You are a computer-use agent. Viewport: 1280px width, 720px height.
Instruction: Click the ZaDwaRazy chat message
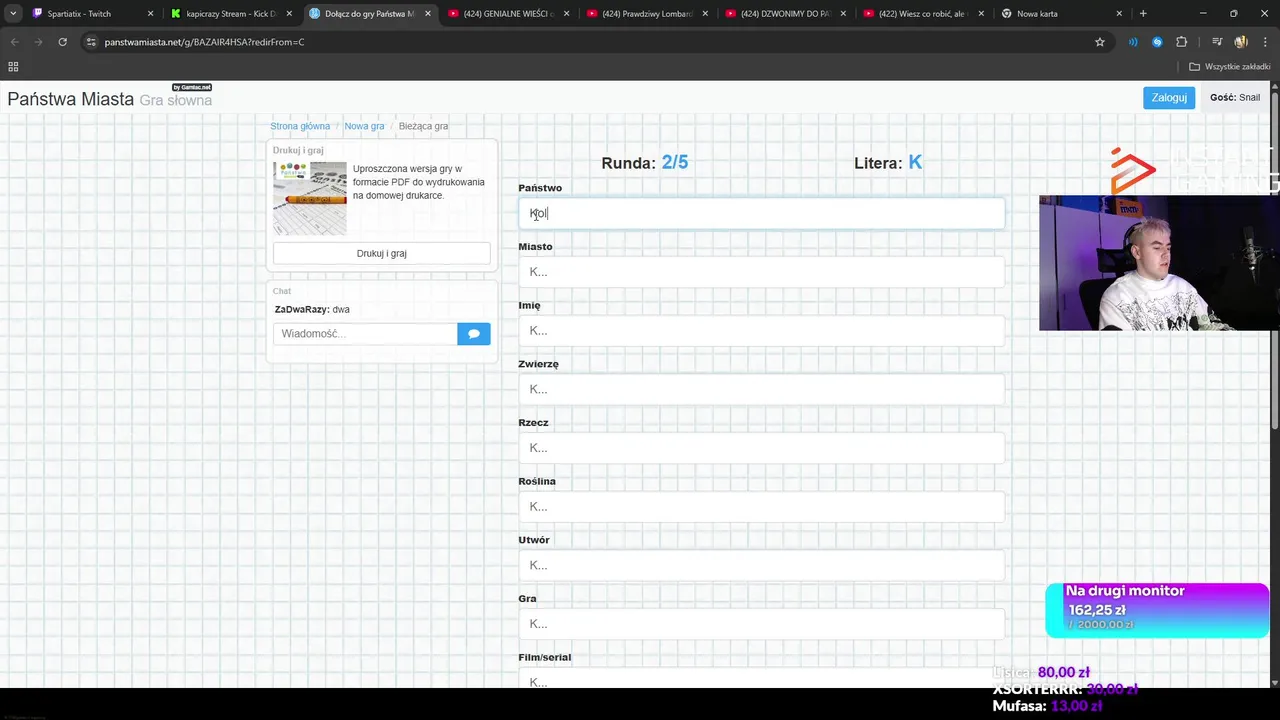(312, 310)
